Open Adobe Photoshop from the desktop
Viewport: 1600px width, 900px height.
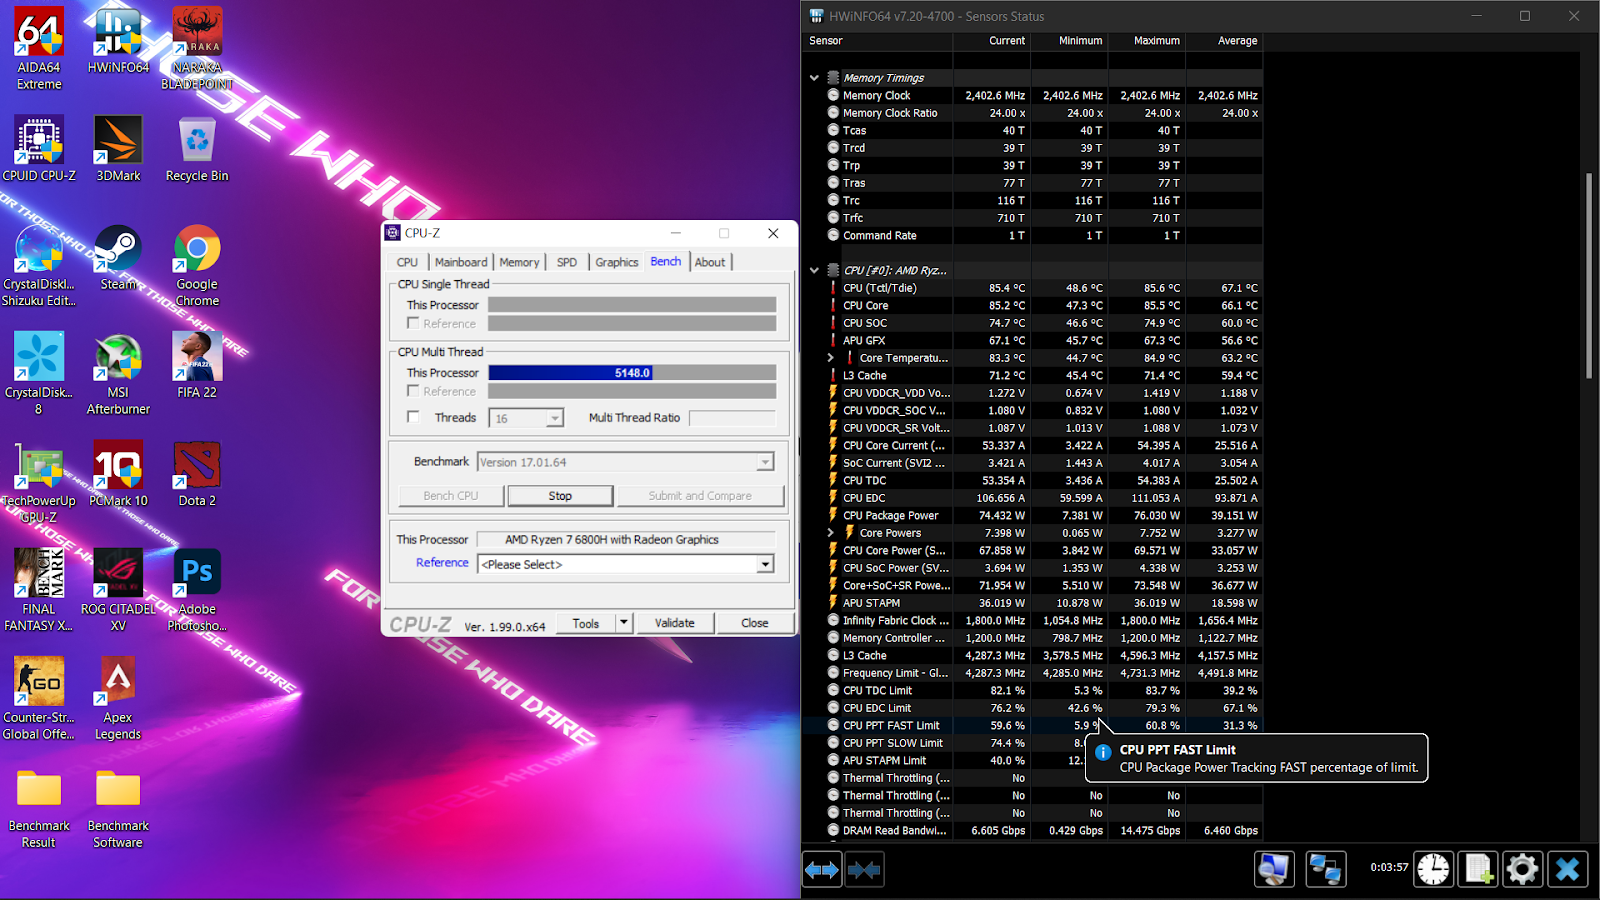tap(197, 590)
